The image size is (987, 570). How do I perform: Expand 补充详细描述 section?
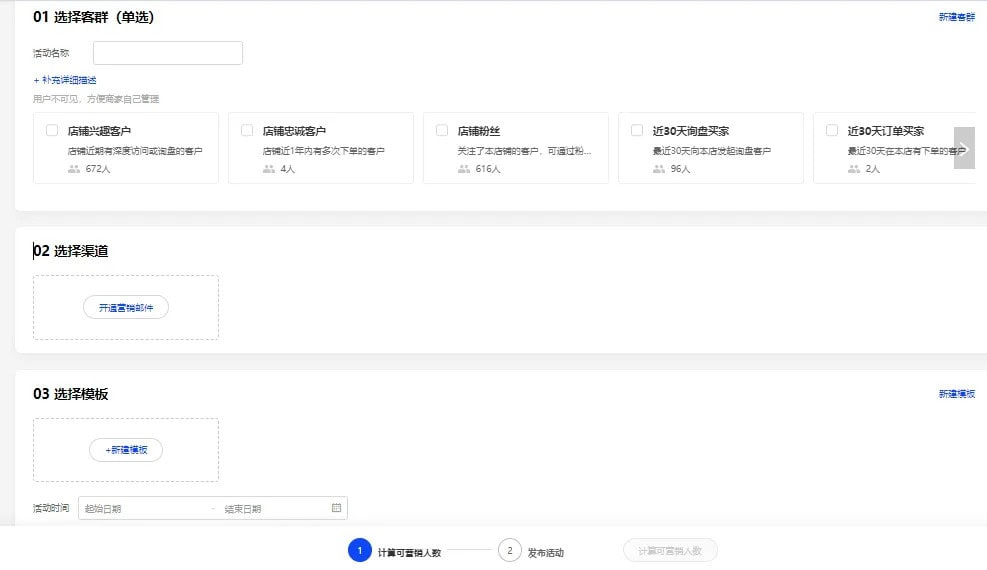[x=65, y=80]
